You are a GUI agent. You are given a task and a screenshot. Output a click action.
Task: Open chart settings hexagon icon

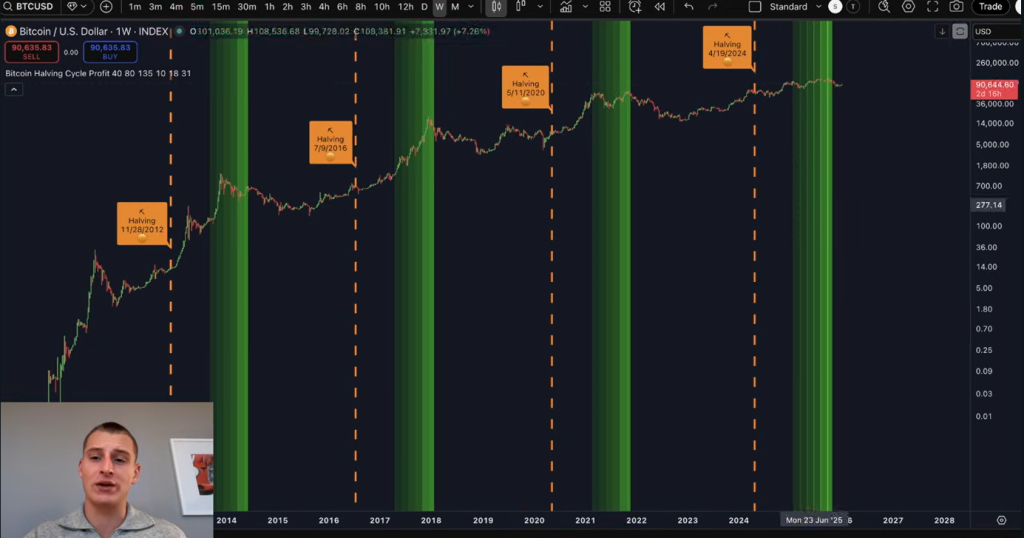(908, 7)
